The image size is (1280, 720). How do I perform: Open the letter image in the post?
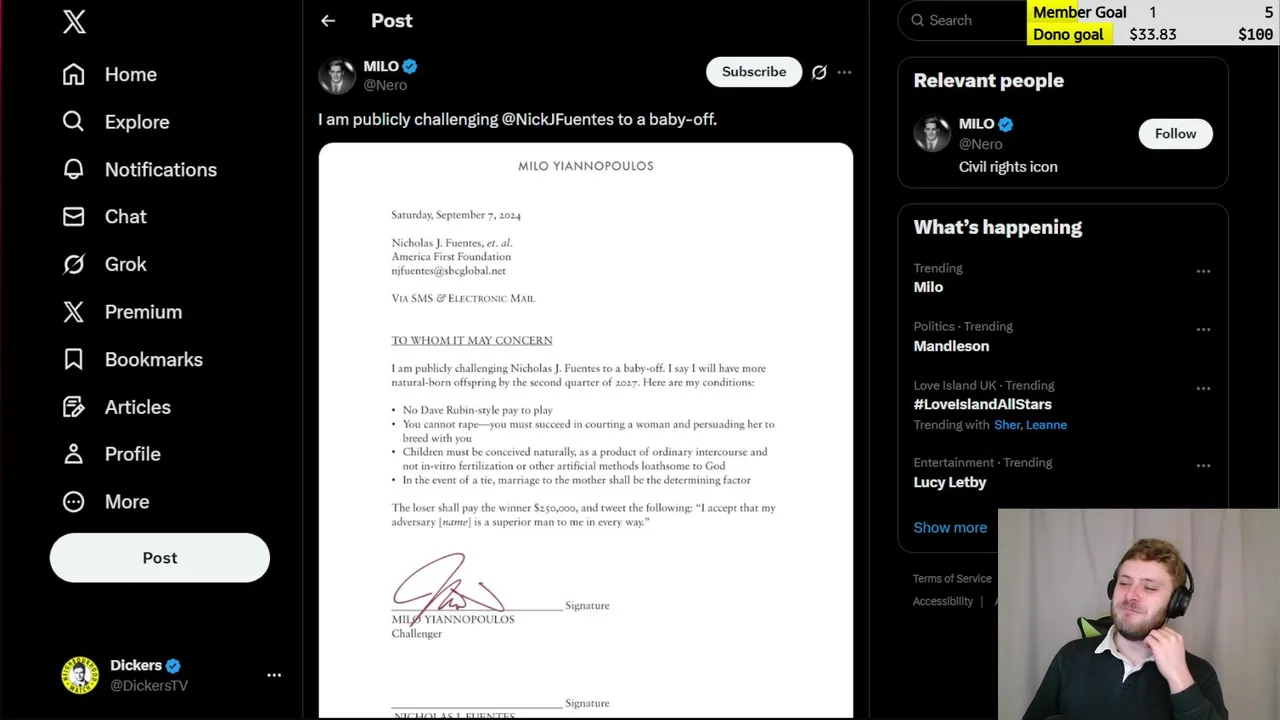click(586, 430)
